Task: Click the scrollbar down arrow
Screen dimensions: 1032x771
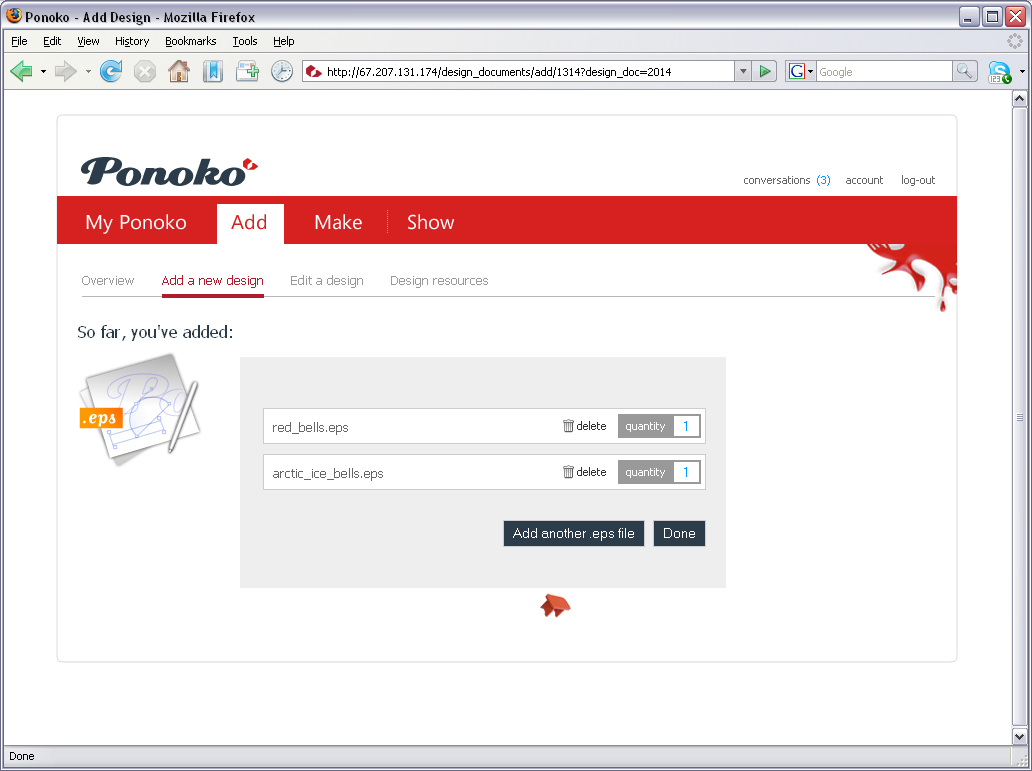Action: [1019, 736]
